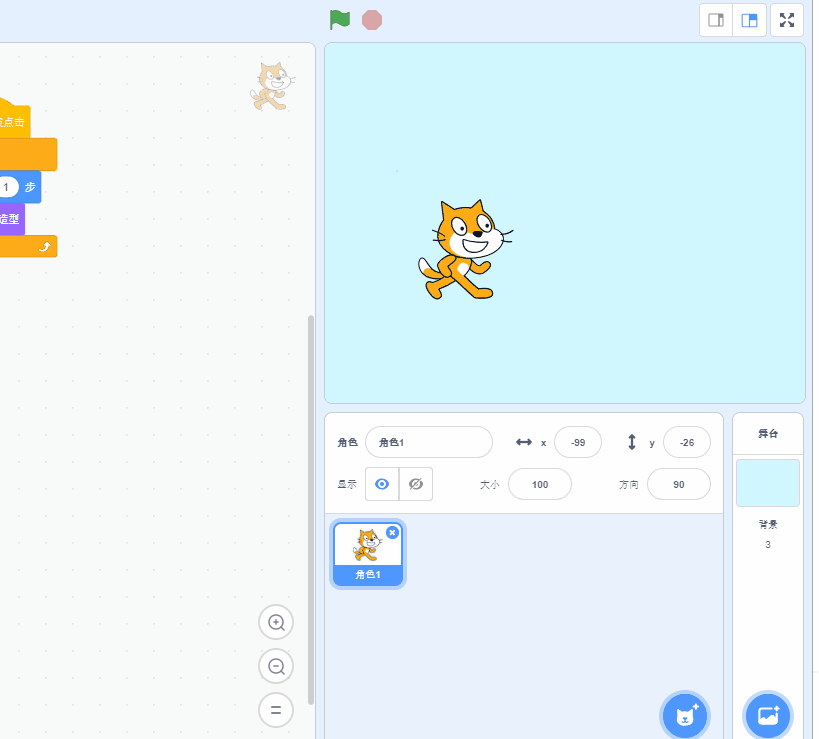Image resolution: width=819 pixels, height=739 pixels.
Task: Click the loop arrow on repeat block
Action: [x=45, y=247]
